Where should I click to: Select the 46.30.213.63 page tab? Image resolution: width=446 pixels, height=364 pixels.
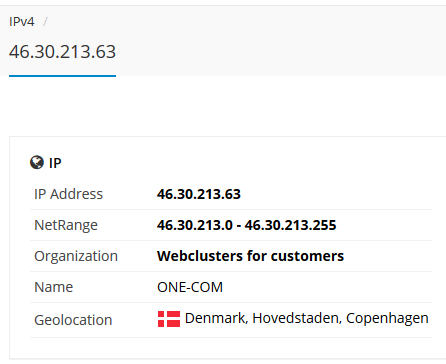click(62, 52)
